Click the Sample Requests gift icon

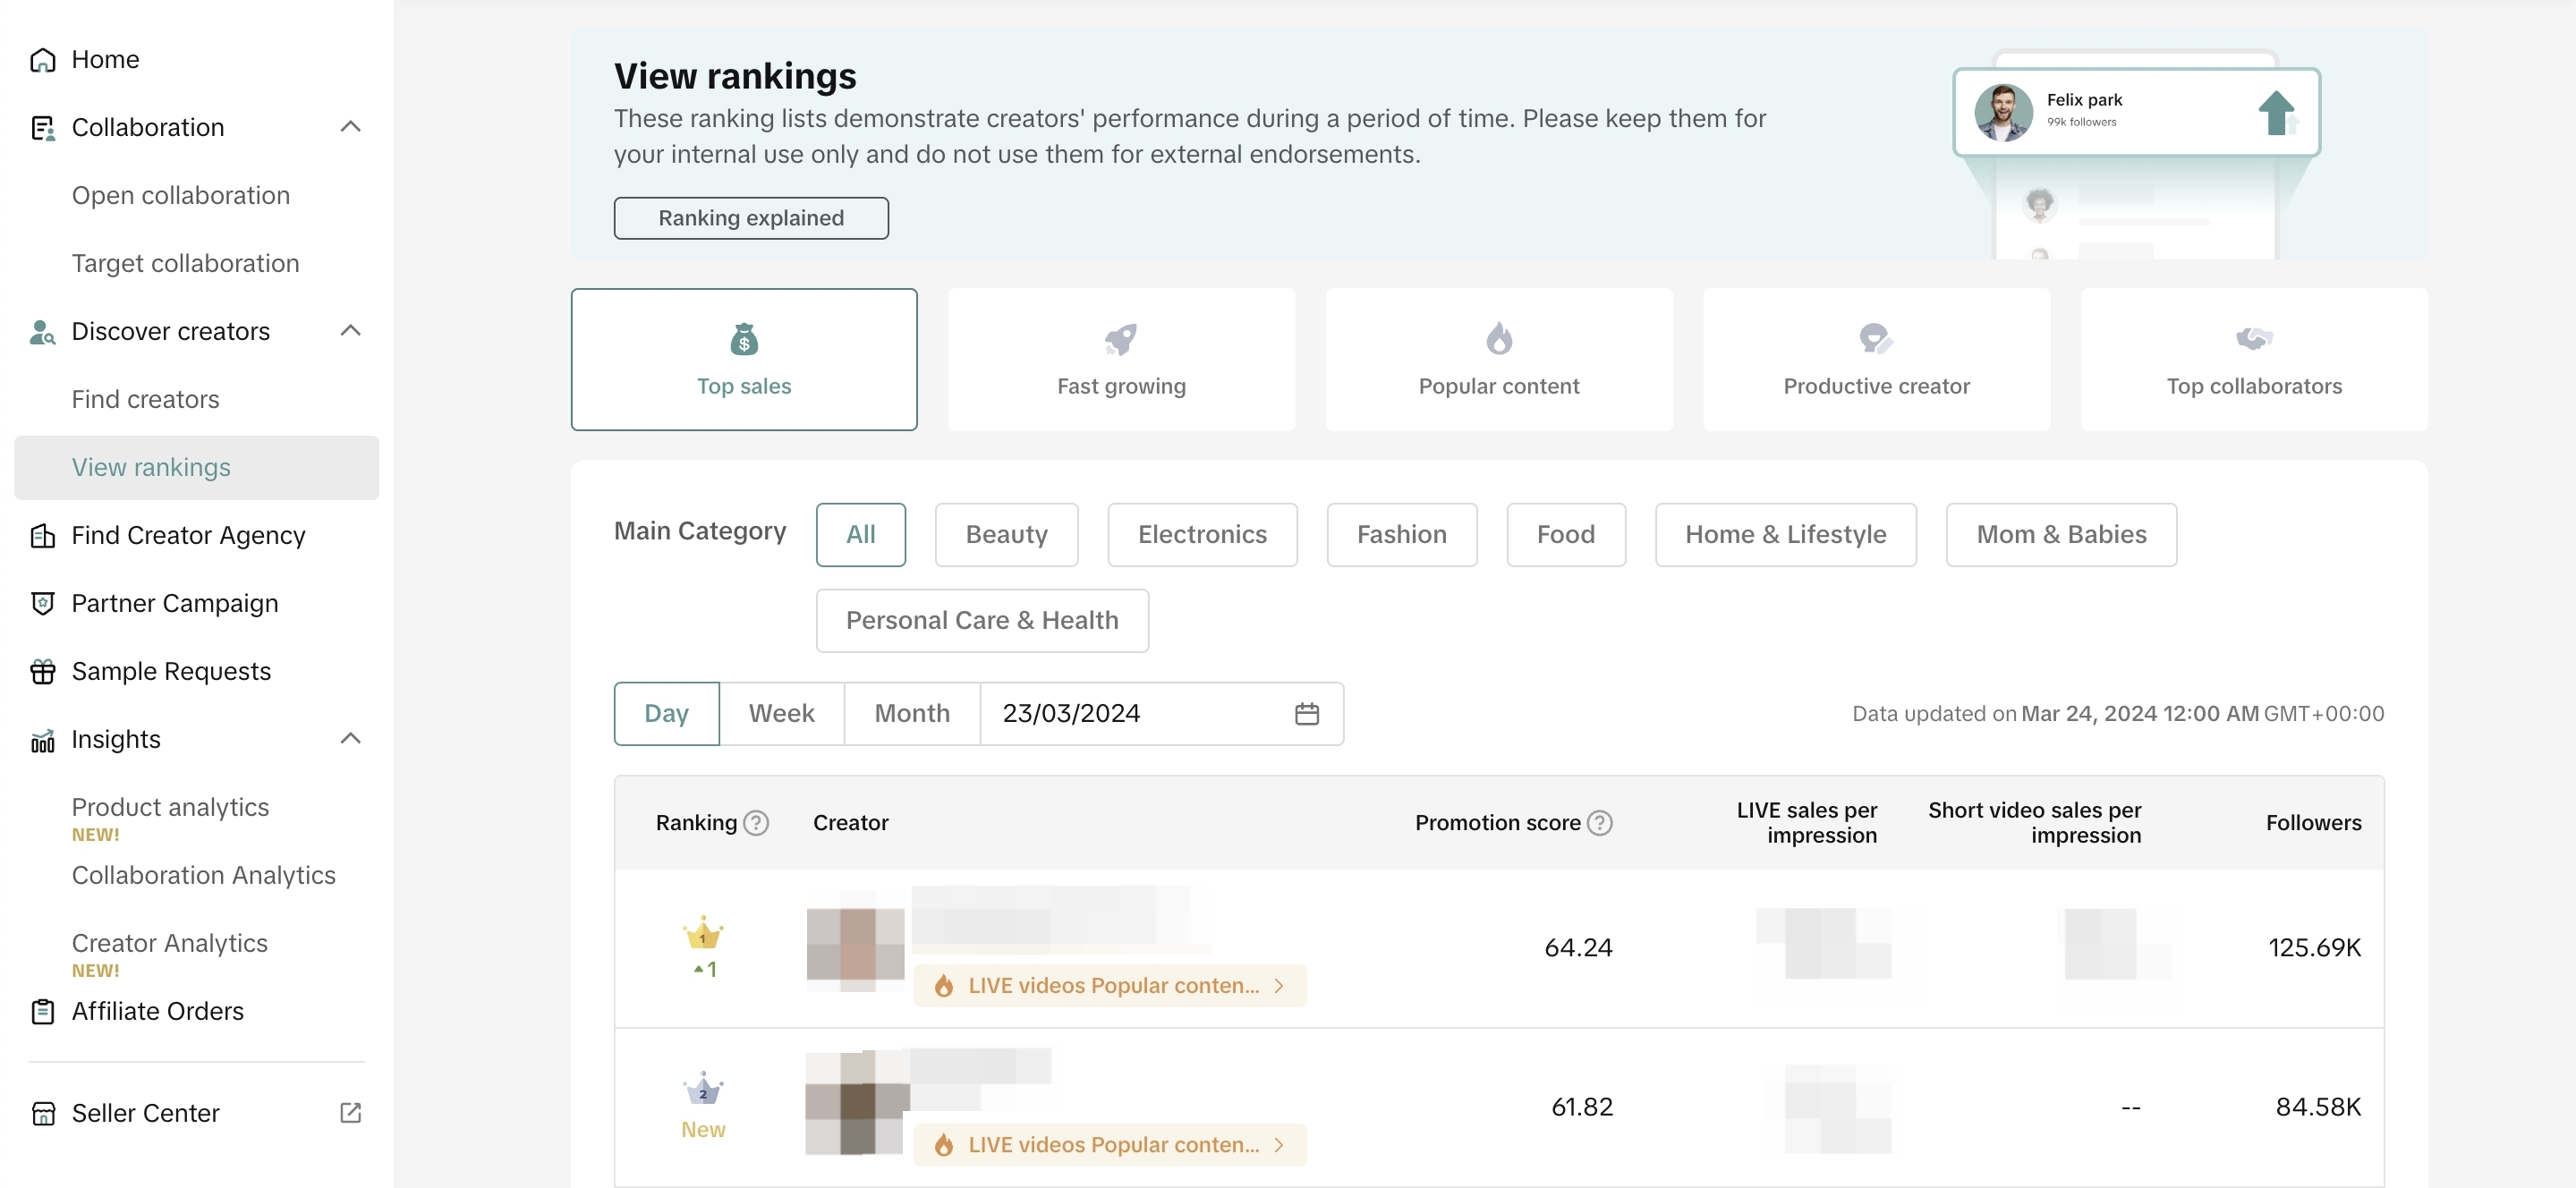click(x=42, y=671)
